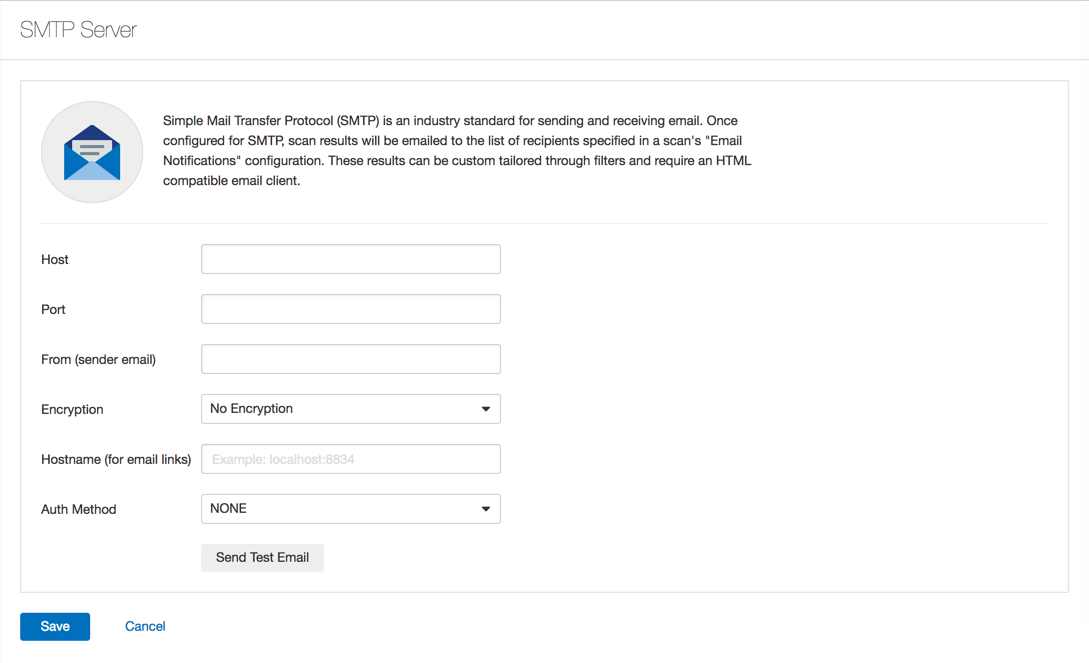Click the From (sender email) label
Viewport: 1089px width, 663px height.
coord(98,360)
